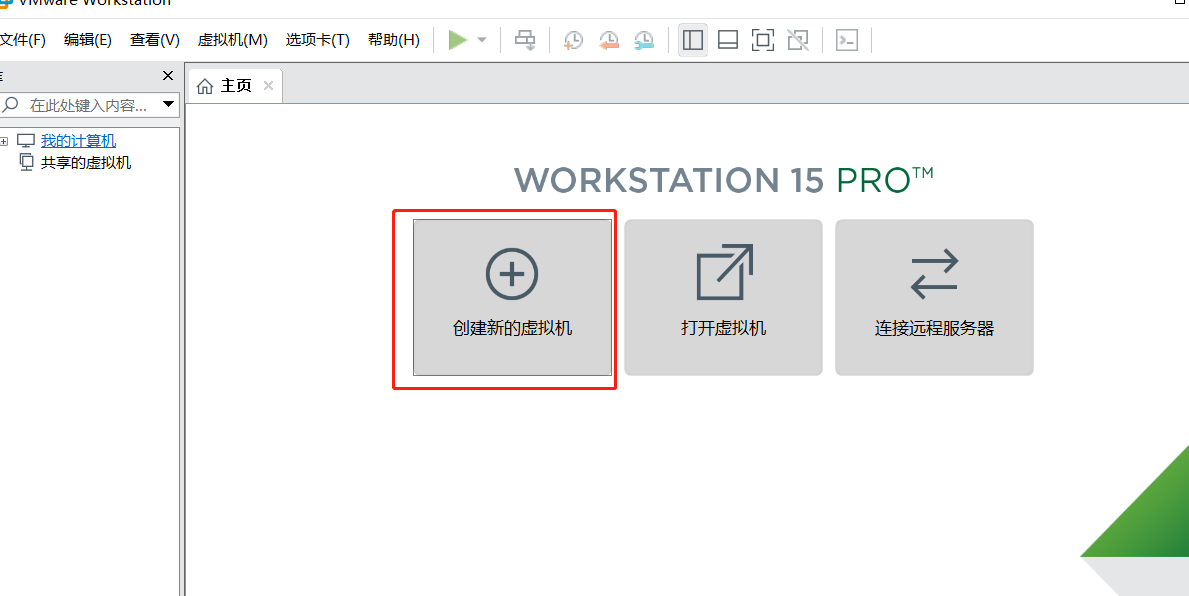Screen dimensions: 1189x596
Task: Click the green power on play button
Action: coord(457,39)
